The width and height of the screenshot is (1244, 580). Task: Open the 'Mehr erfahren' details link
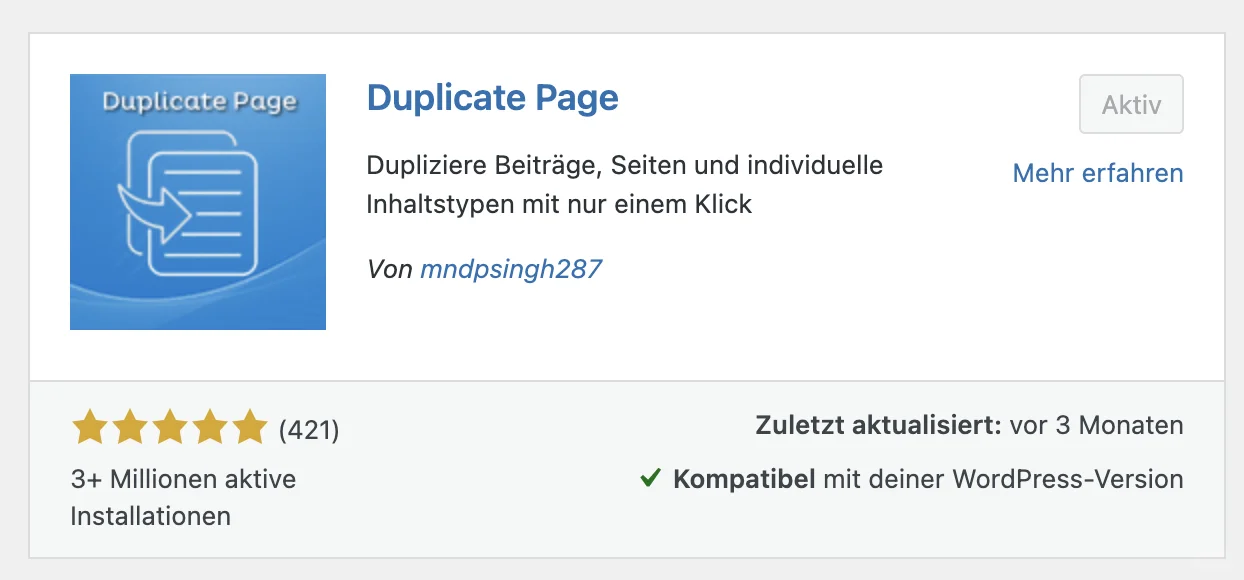tap(1097, 173)
